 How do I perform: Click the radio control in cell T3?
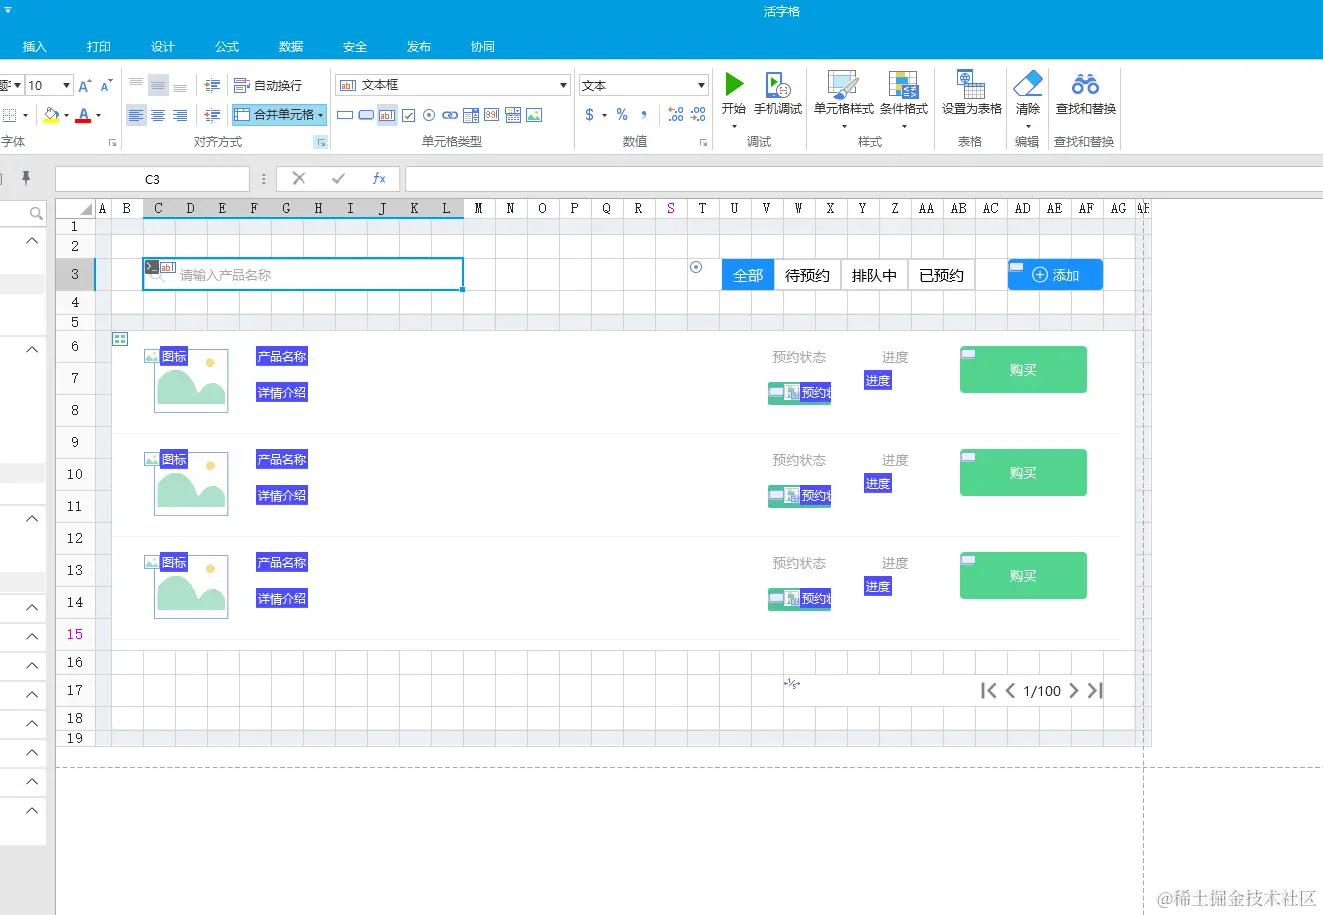tap(696, 267)
